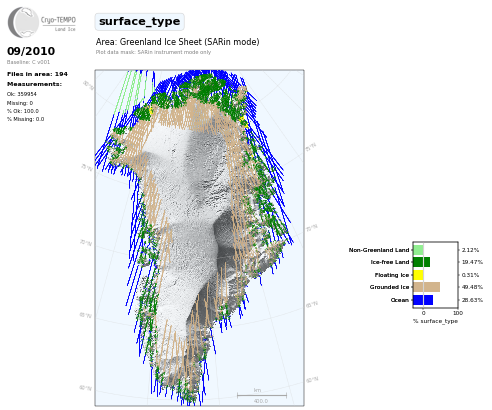
Task: Select the dark green Ice-free Land bar
Action: click(x=421, y=262)
